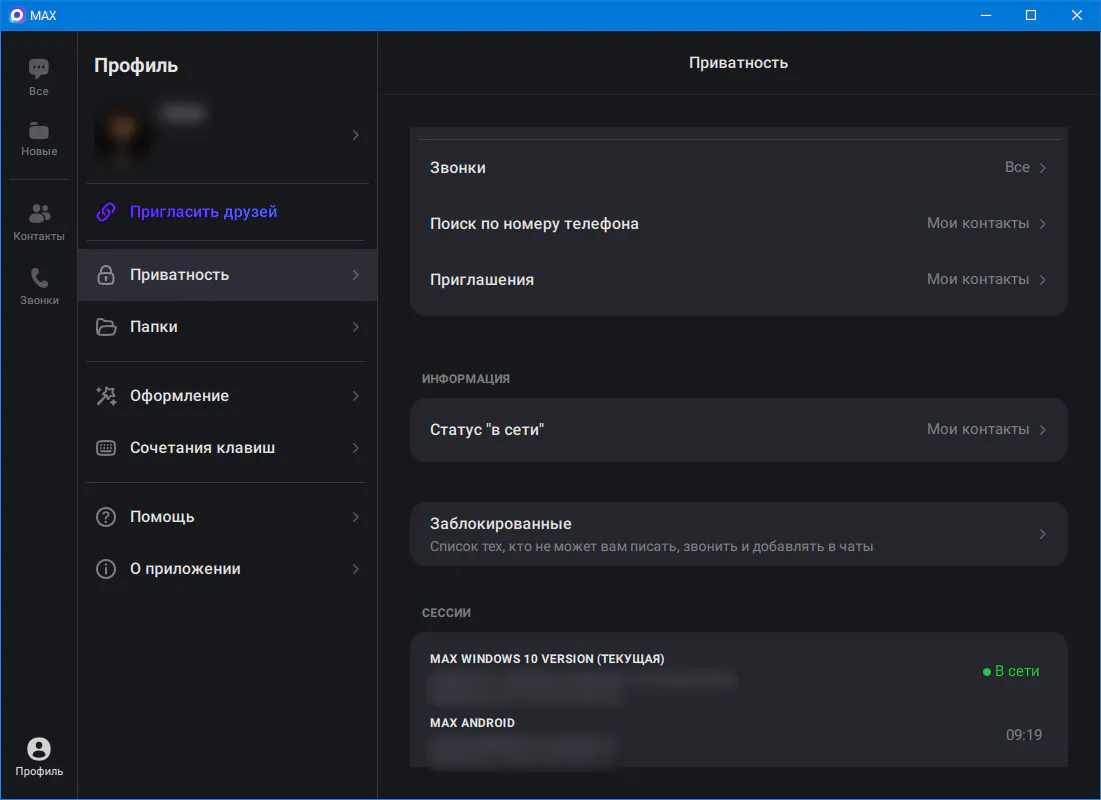Screen dimensions: 1101x800
Task: Click the link icon next to Пригласить друзей
Action: 106,211
